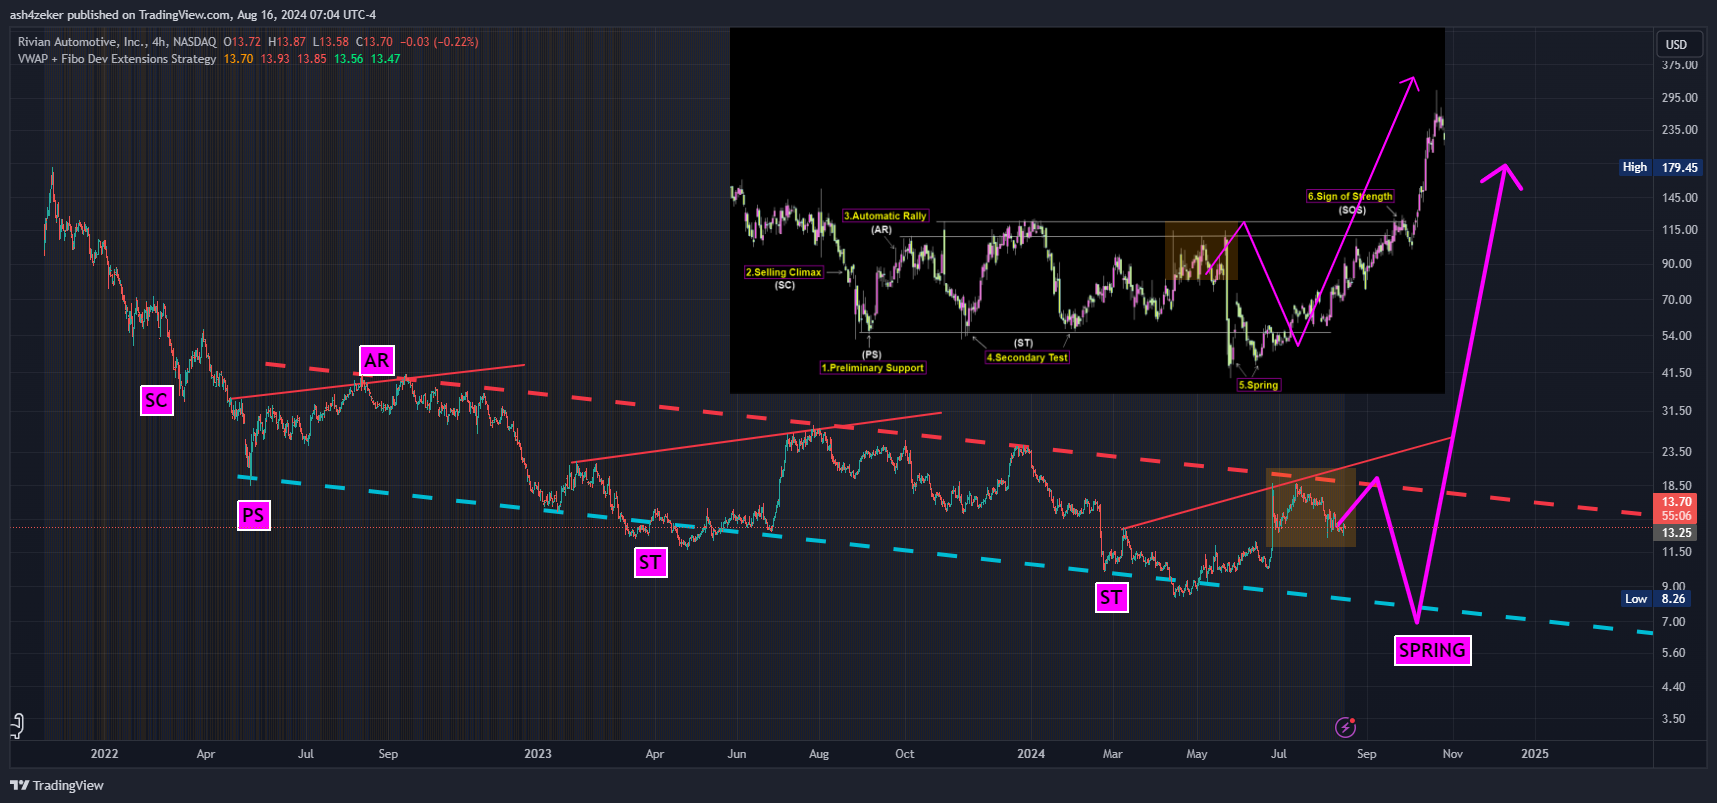Click the 54.00 level on price scale
The height and width of the screenshot is (803, 1717).
(x=1677, y=336)
